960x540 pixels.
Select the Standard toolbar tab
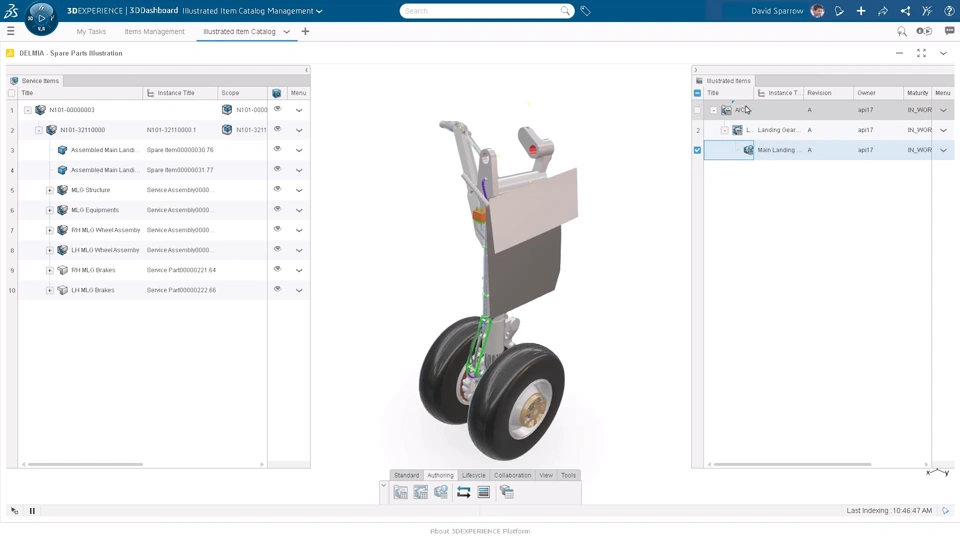[x=407, y=475]
